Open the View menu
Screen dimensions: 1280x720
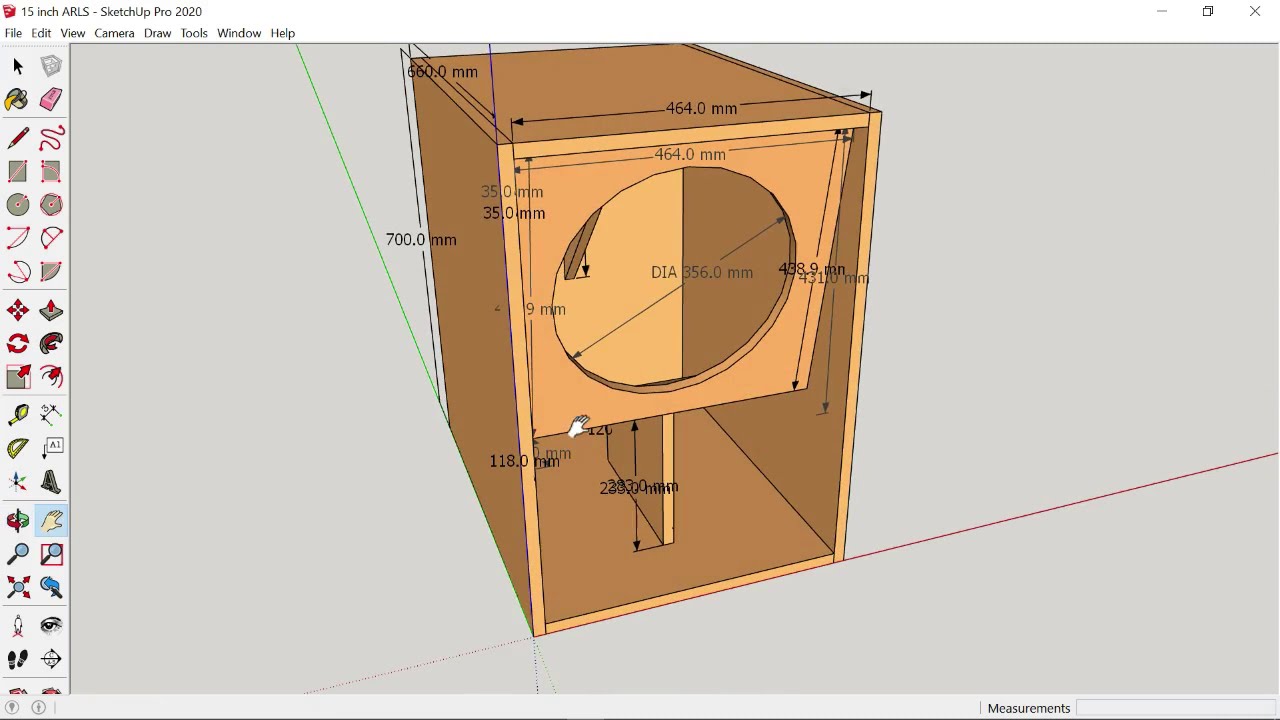click(72, 33)
